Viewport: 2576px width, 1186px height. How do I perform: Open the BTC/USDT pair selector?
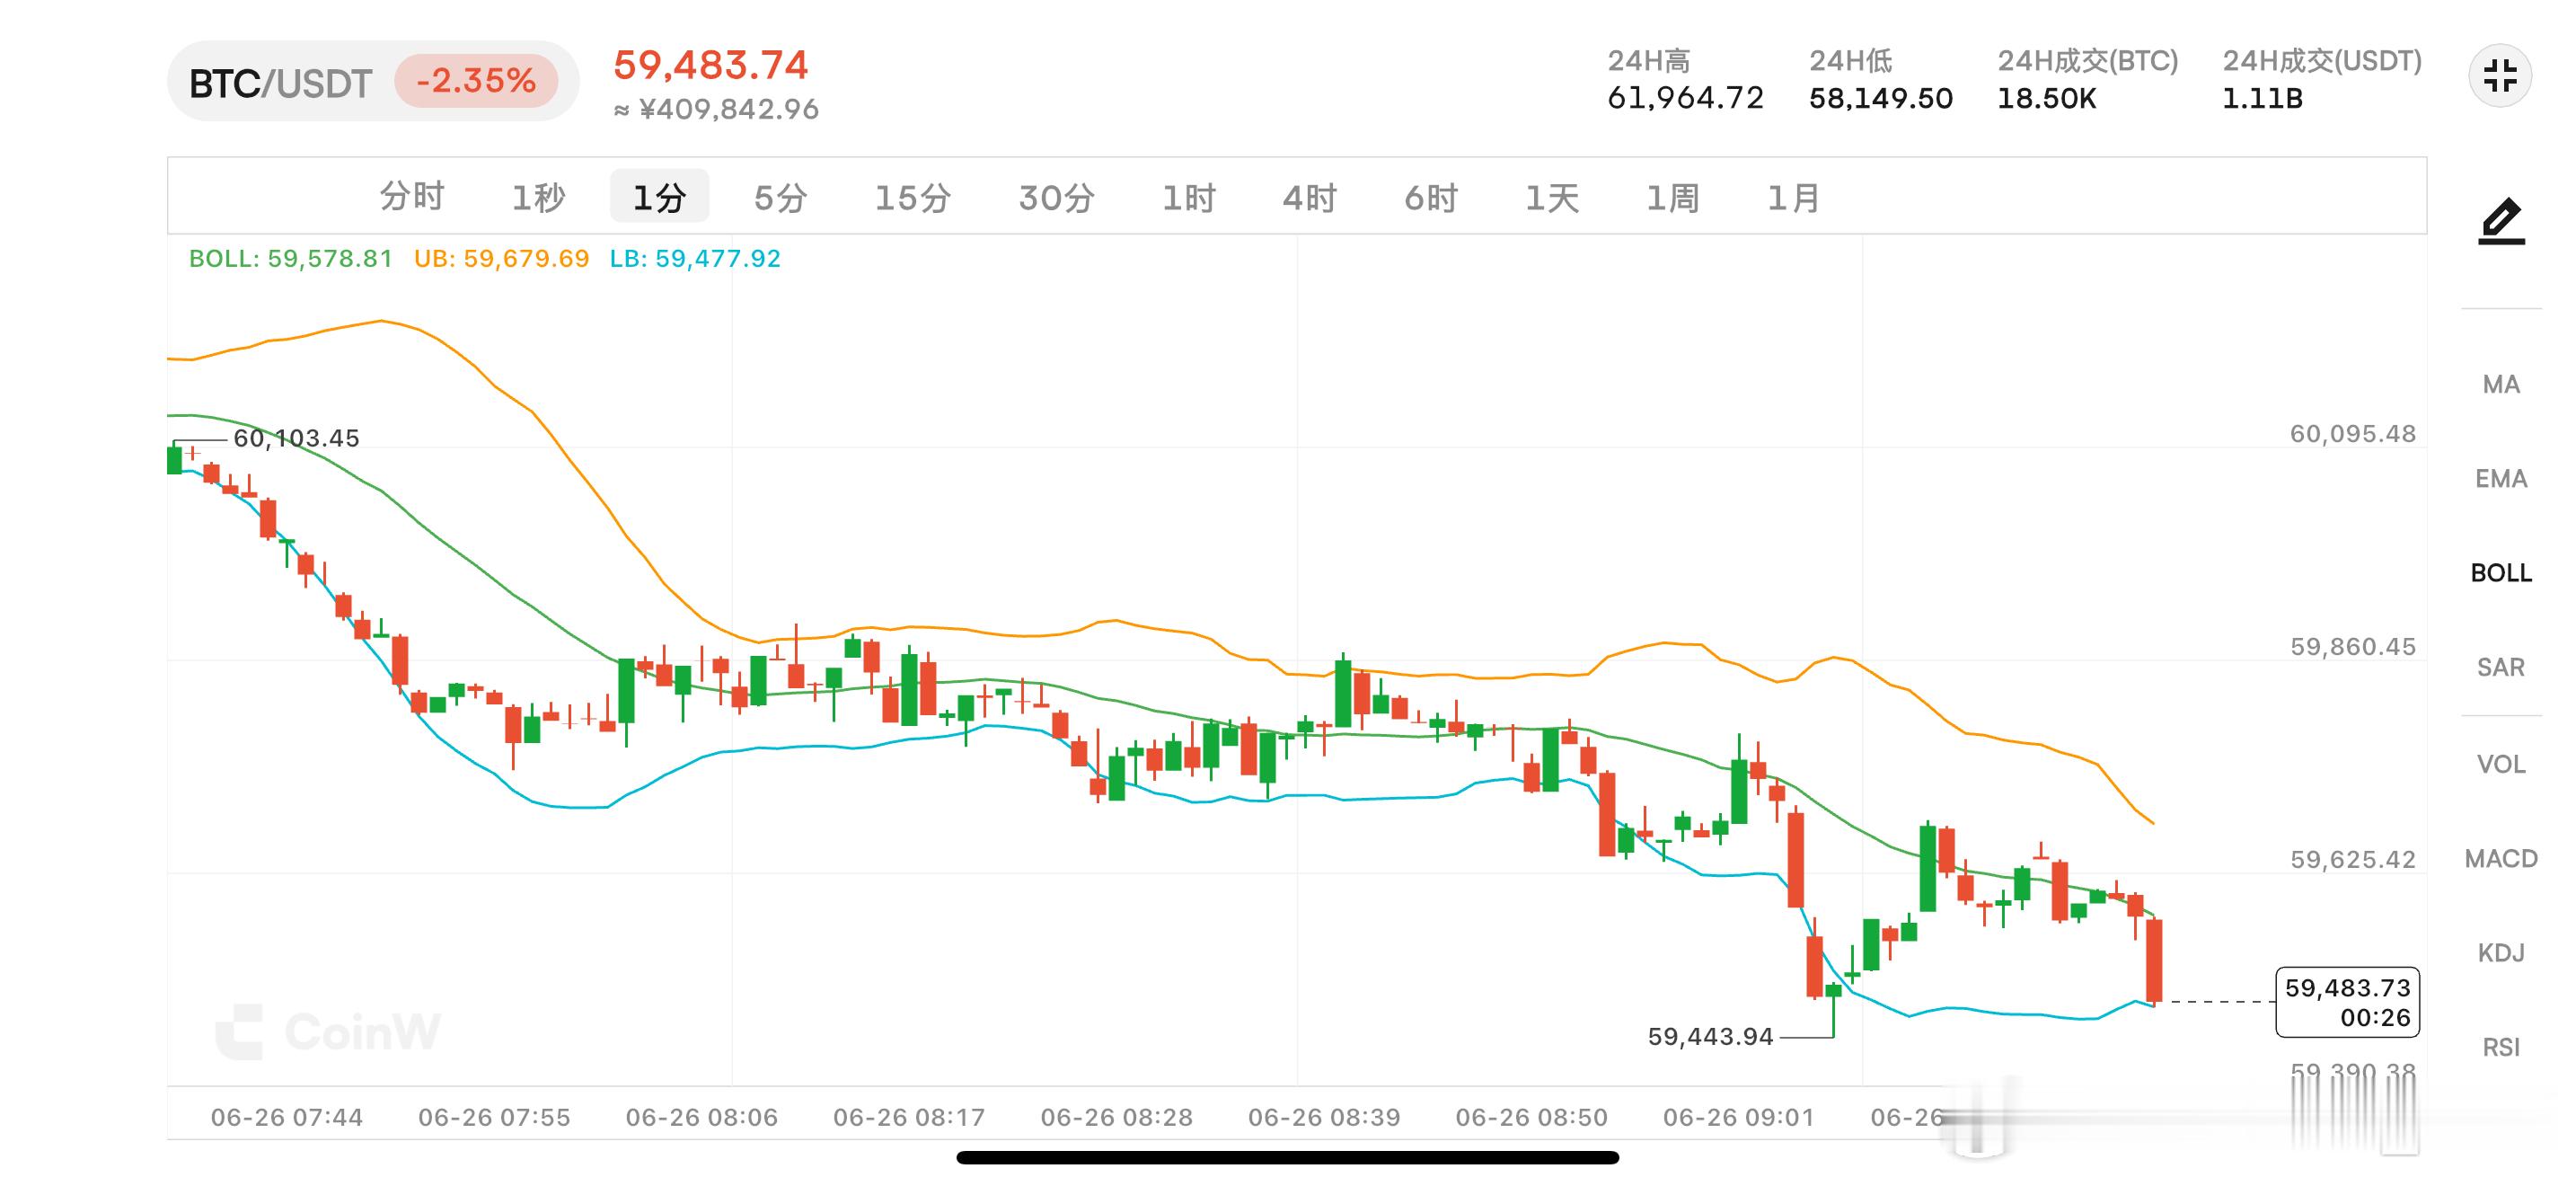[281, 83]
